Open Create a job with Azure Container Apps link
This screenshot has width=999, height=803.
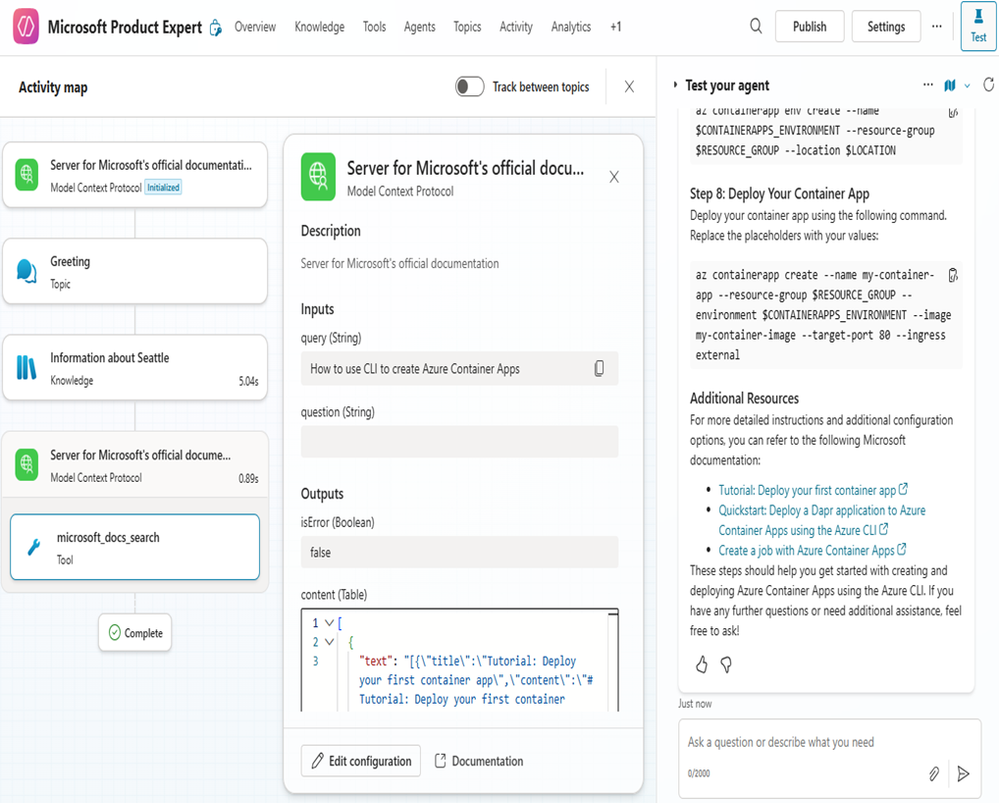[812, 550]
